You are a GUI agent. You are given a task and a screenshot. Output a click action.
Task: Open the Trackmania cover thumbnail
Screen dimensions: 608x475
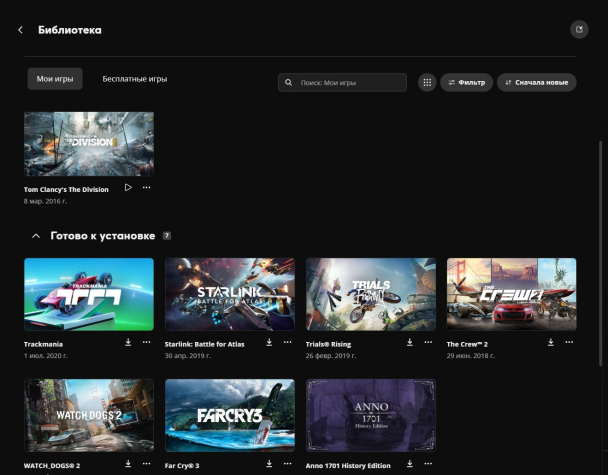pos(89,294)
